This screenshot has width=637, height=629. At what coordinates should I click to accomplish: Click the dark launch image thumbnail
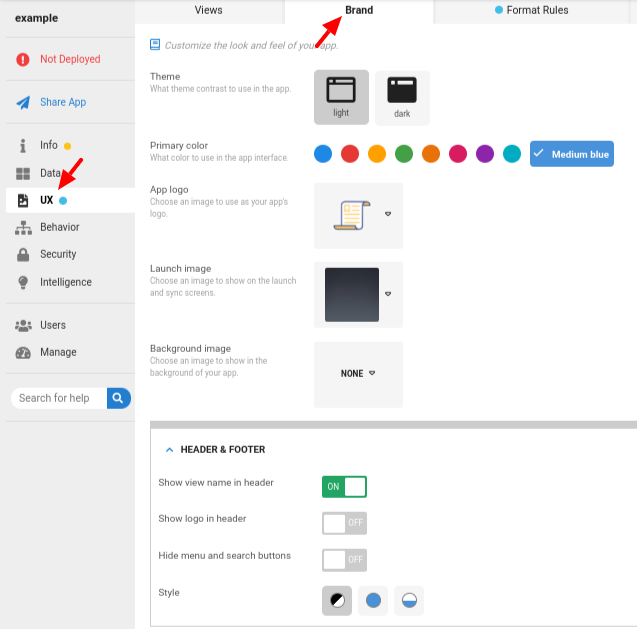click(352, 295)
